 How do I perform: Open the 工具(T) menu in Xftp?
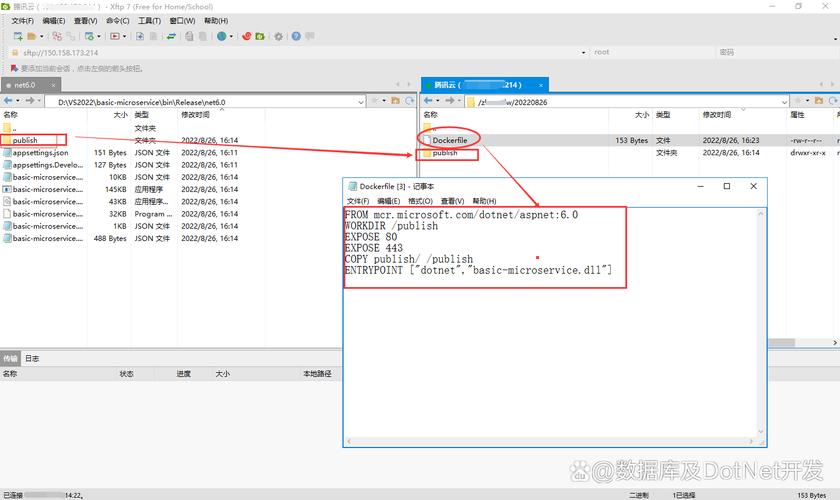point(149,20)
